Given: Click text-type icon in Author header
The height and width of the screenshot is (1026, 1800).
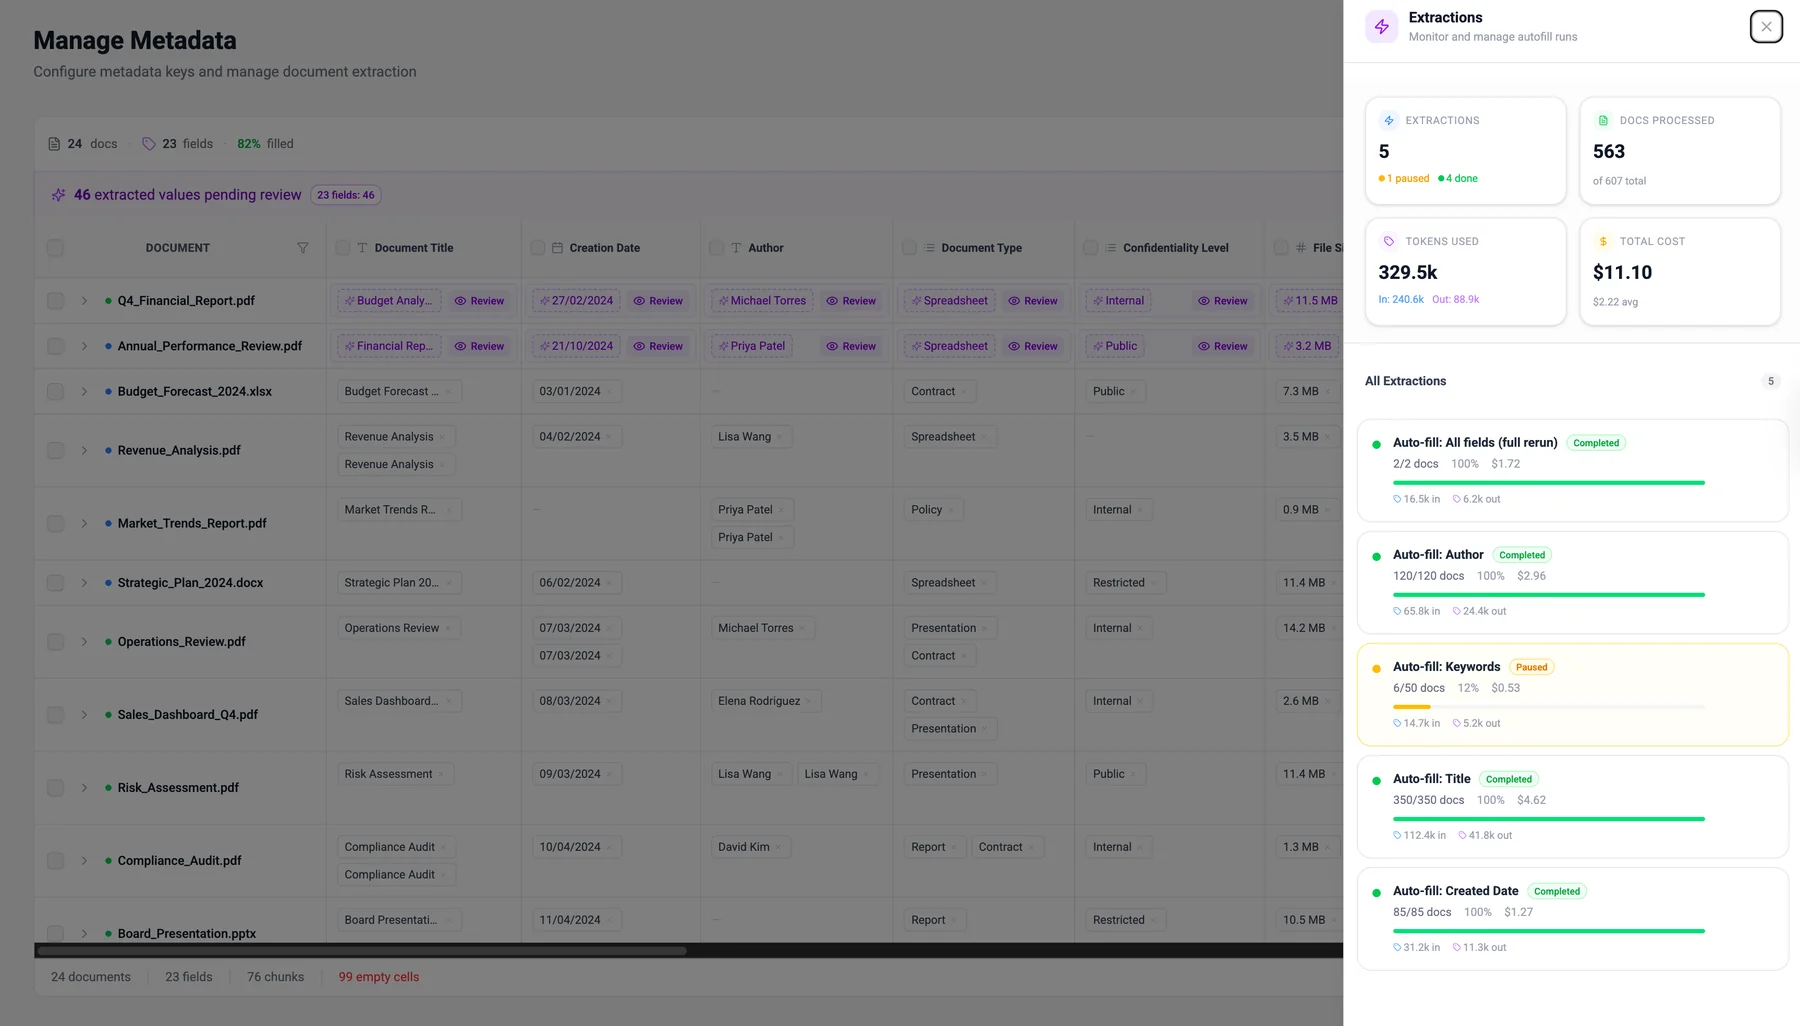Looking at the screenshot, I should (x=736, y=248).
